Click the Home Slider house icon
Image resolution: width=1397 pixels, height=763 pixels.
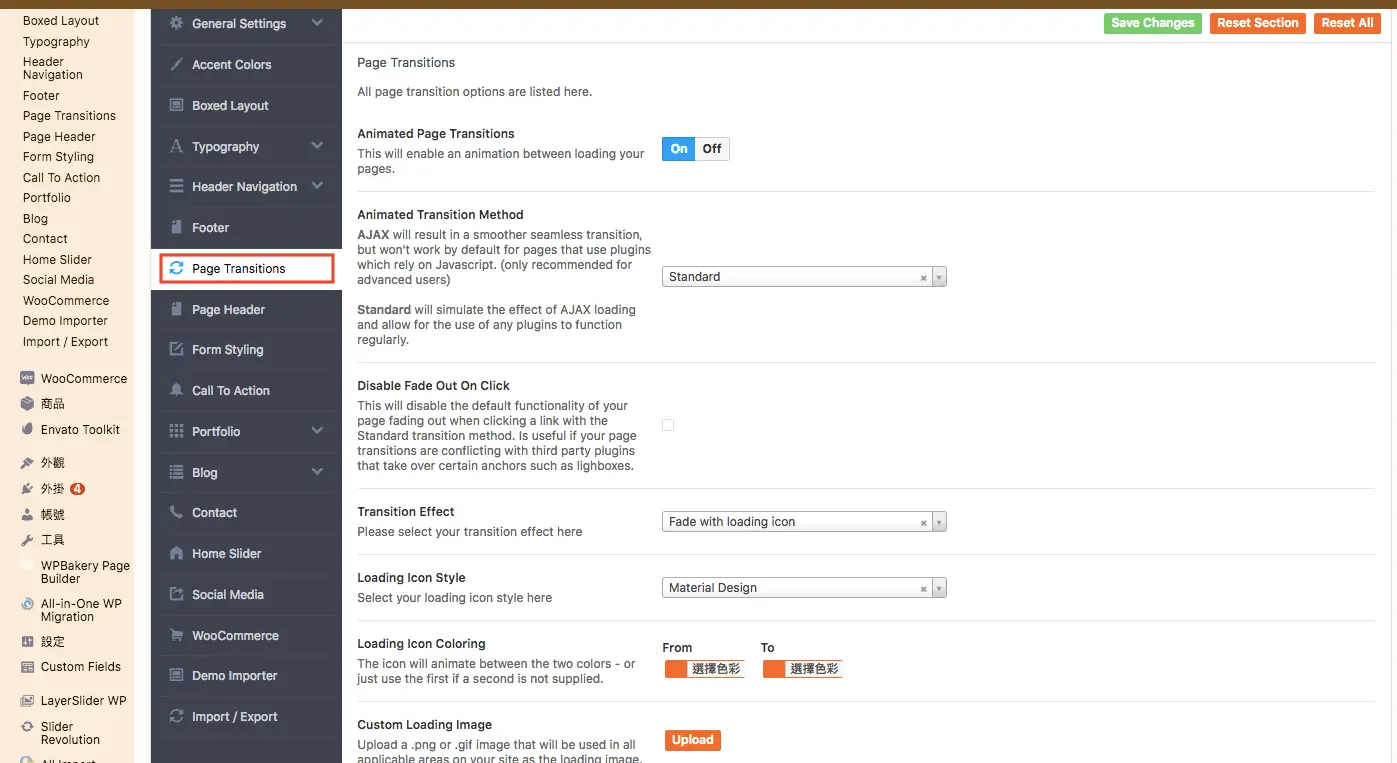pos(176,553)
